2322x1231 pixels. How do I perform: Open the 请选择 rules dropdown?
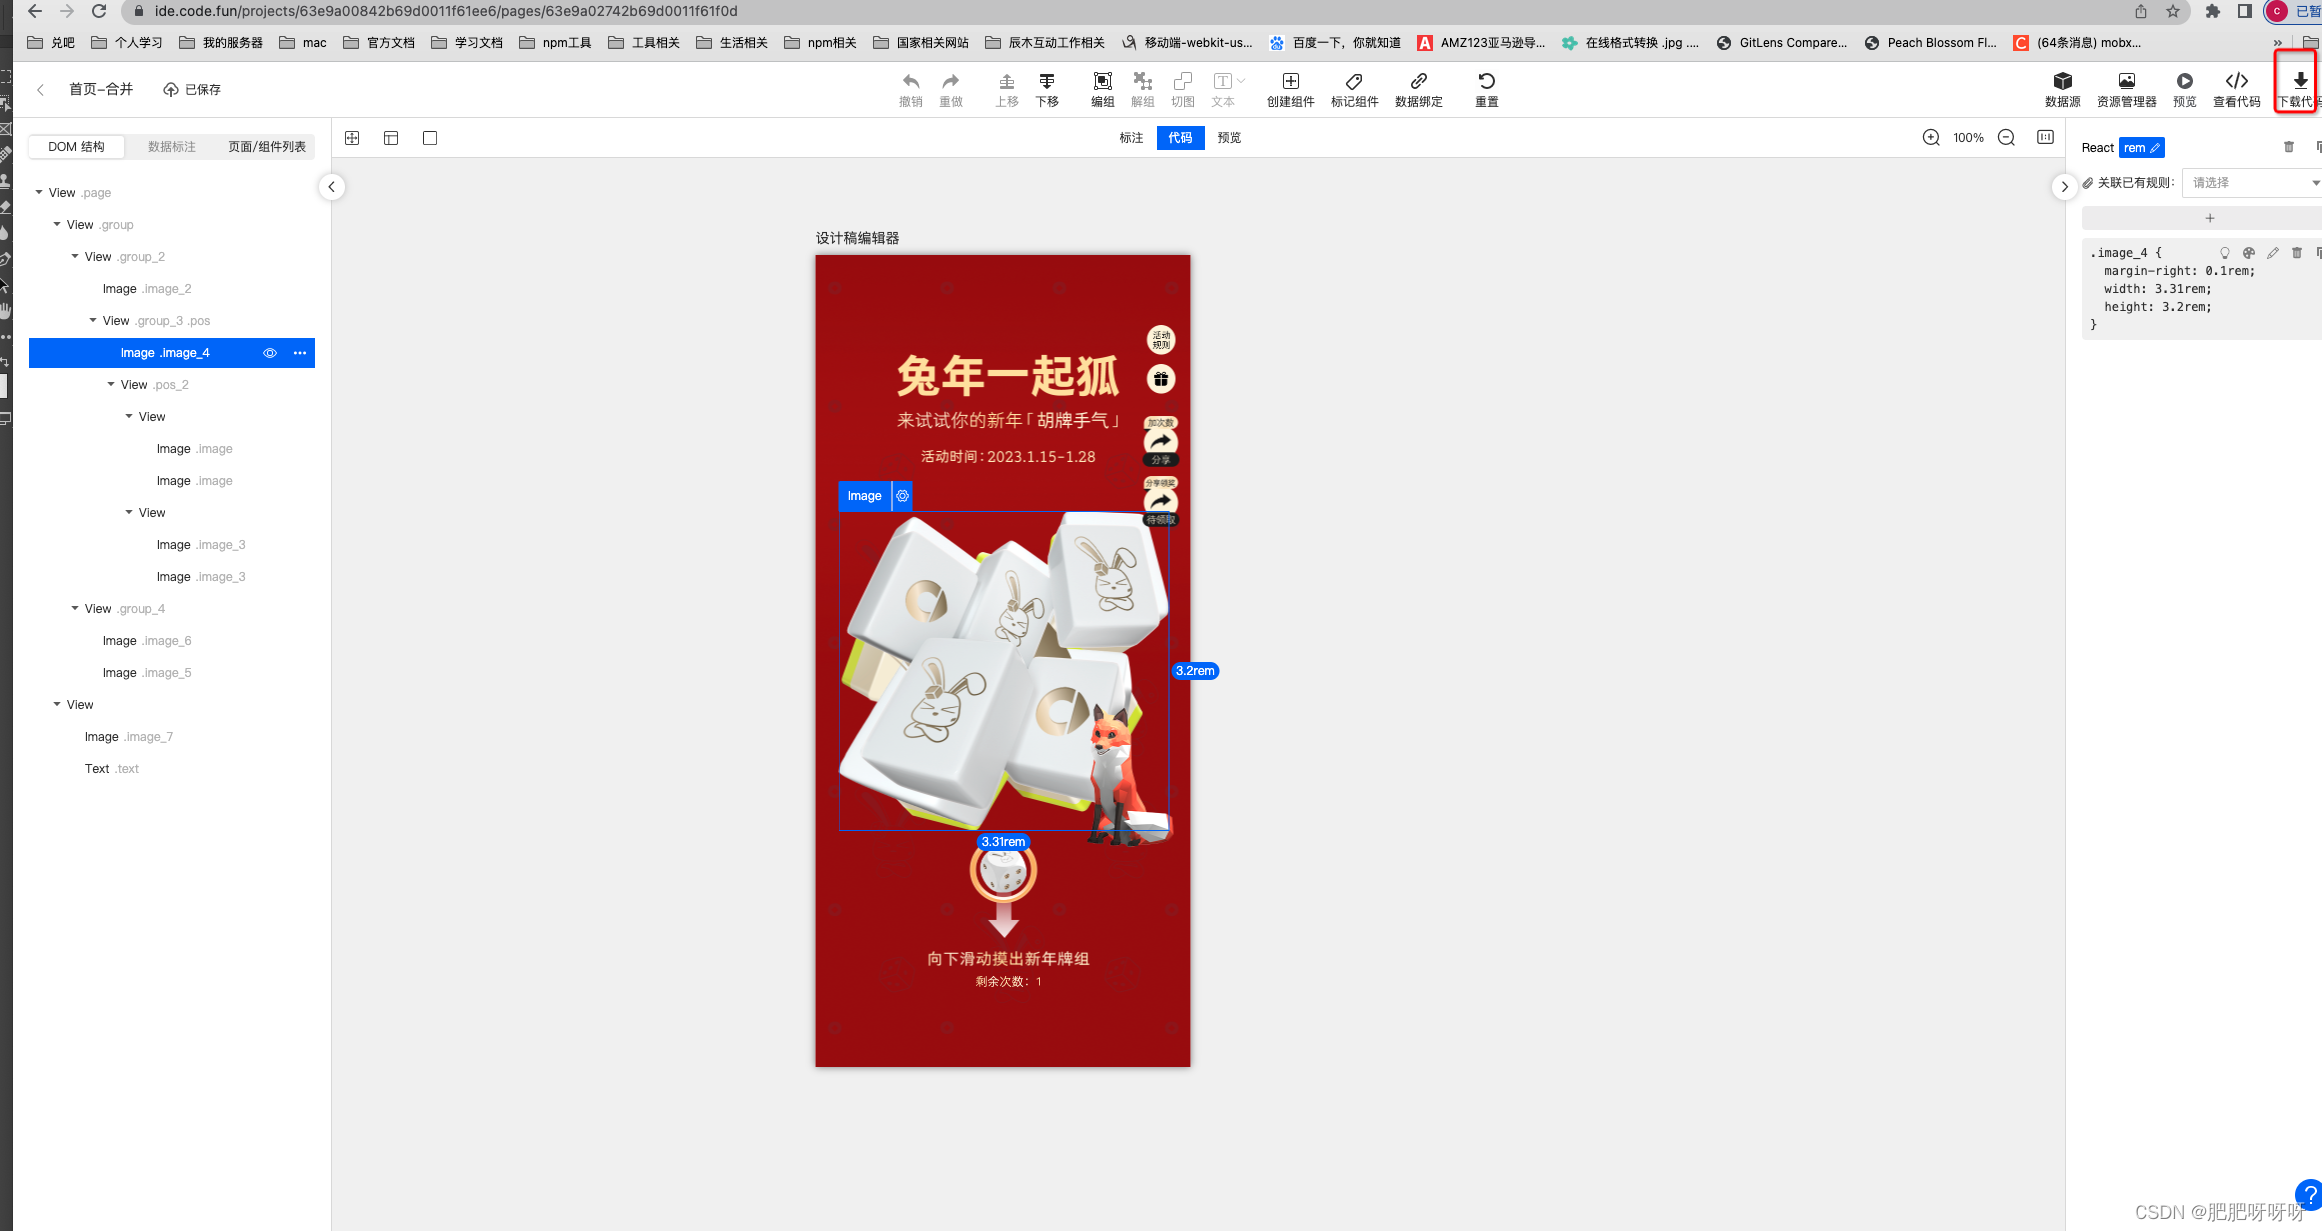[2252, 182]
